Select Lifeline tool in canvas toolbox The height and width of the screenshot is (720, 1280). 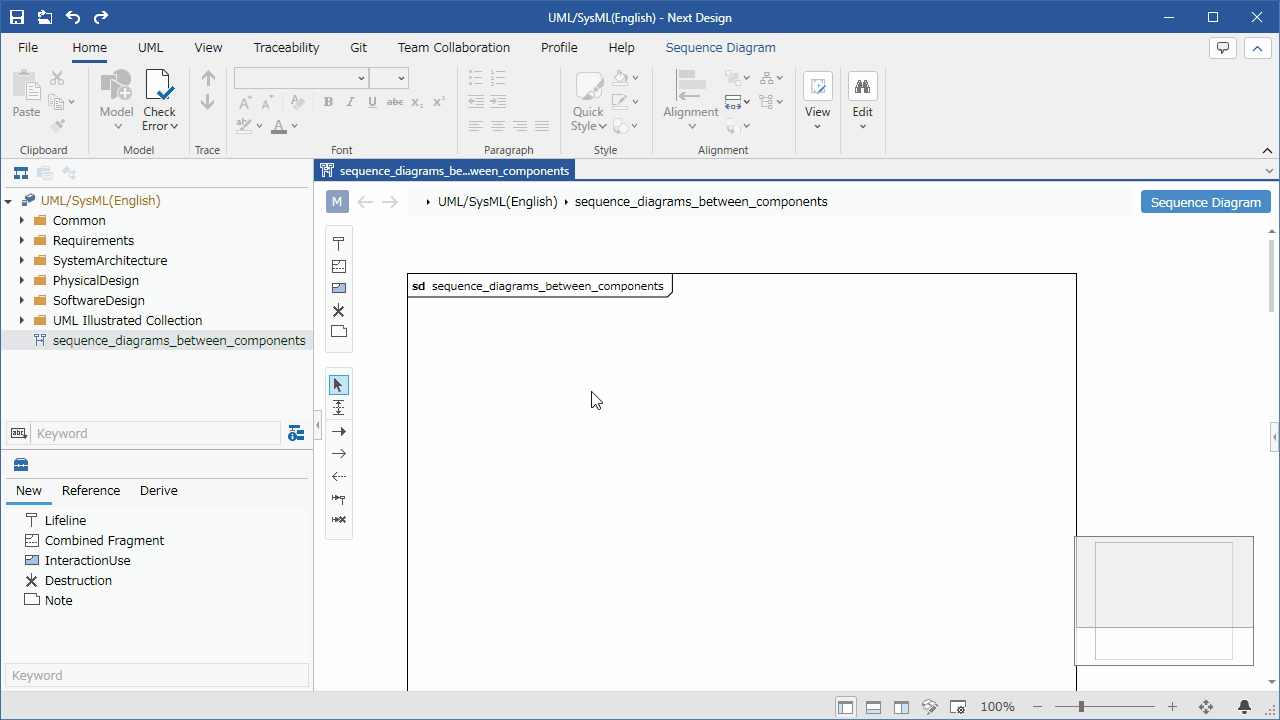[x=339, y=244]
